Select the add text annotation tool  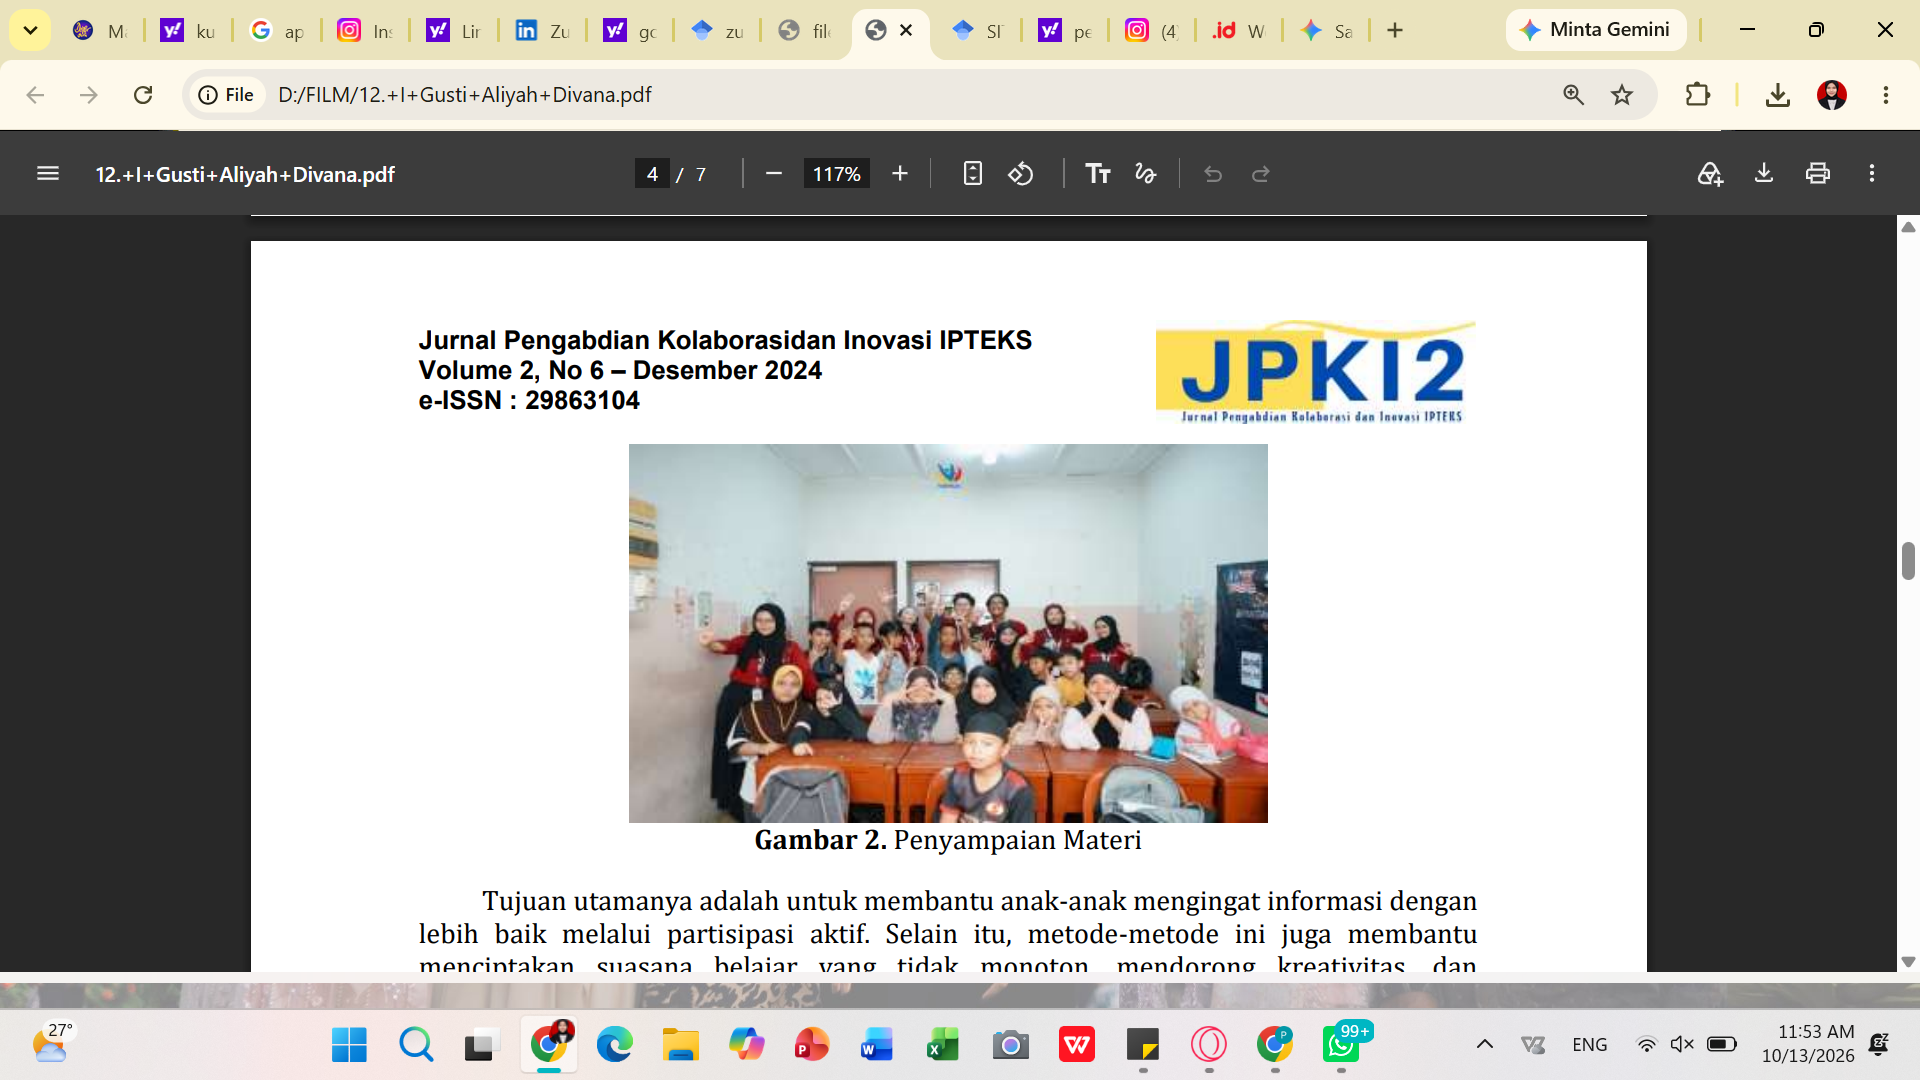point(1098,174)
